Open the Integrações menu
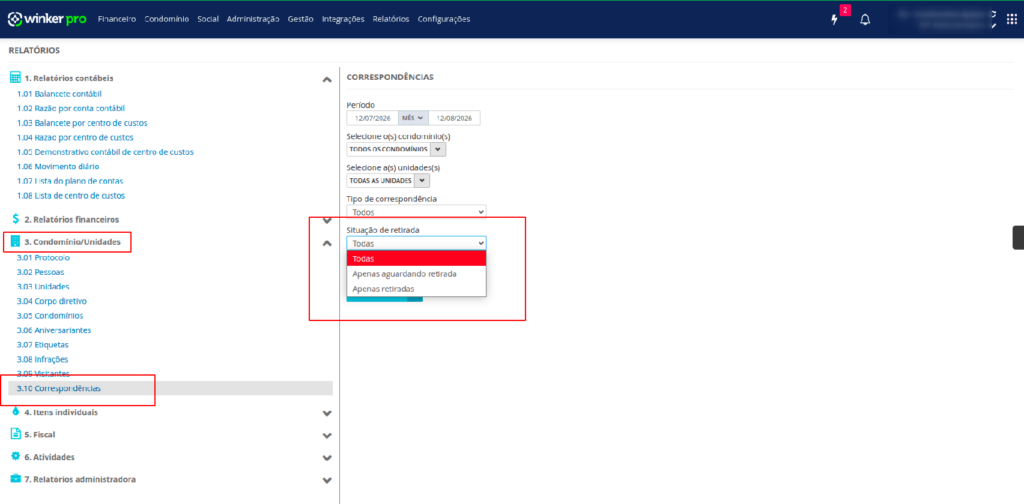1024x504 pixels. pos(343,19)
